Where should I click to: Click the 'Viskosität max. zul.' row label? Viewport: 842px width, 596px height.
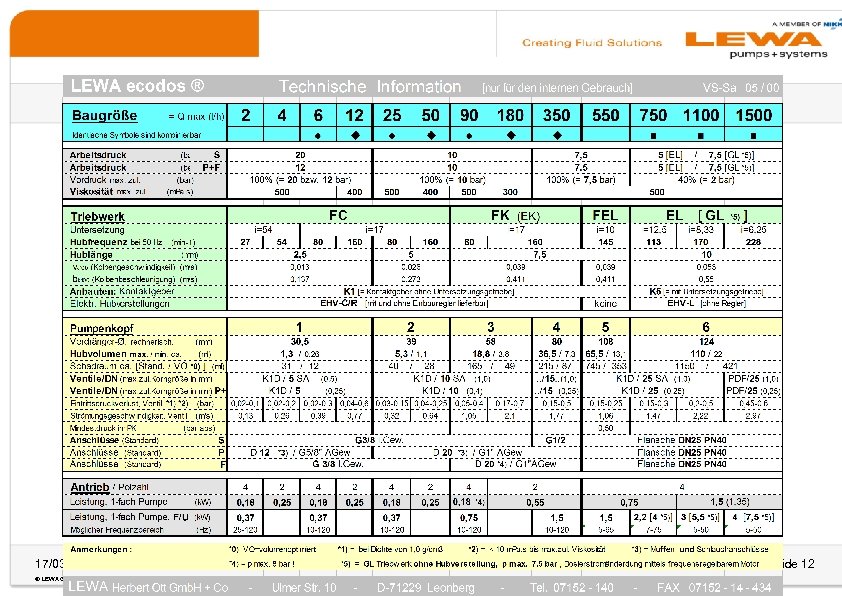click(107, 192)
